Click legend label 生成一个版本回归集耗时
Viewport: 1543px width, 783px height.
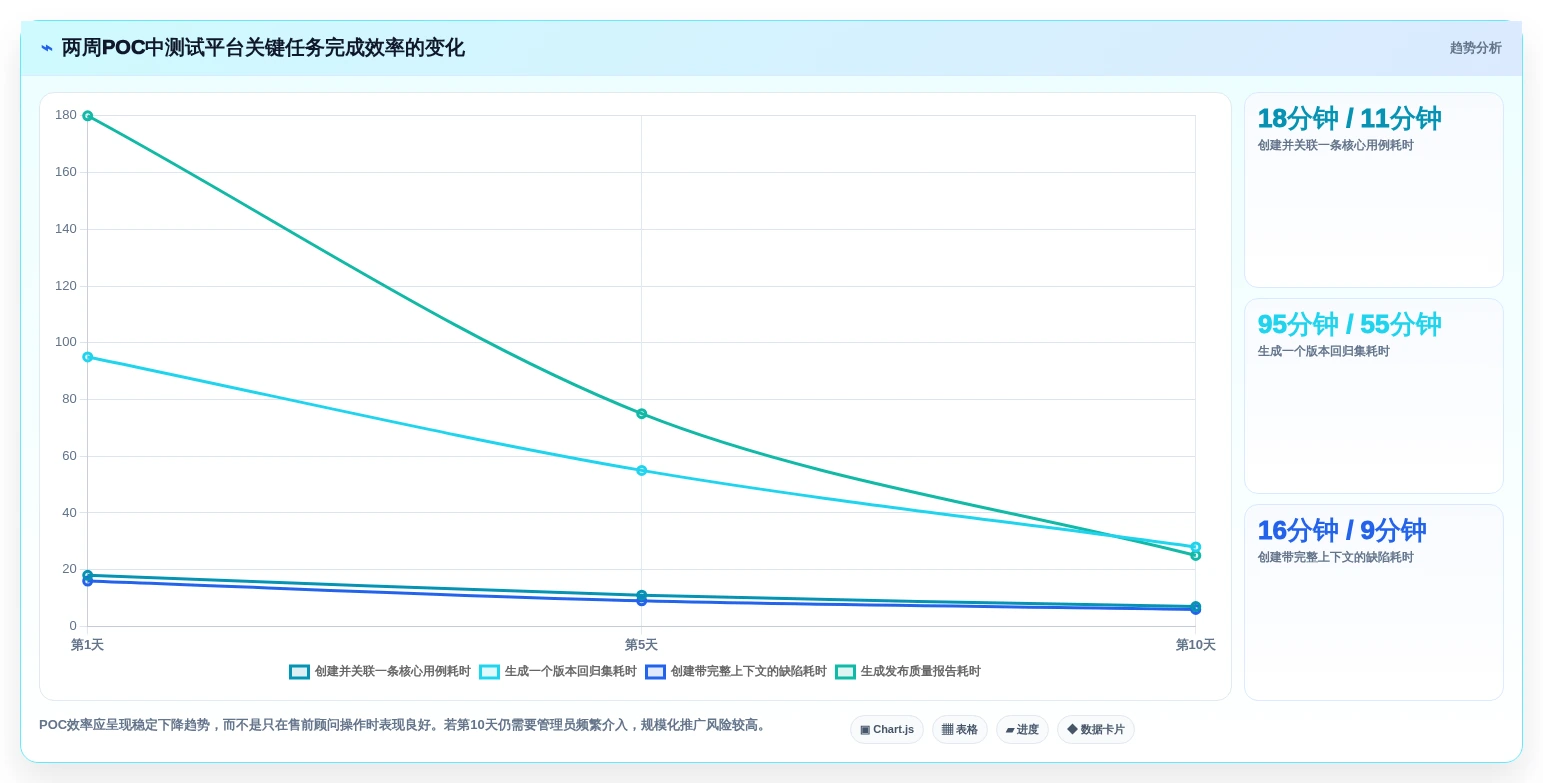pyautogui.click(x=570, y=672)
